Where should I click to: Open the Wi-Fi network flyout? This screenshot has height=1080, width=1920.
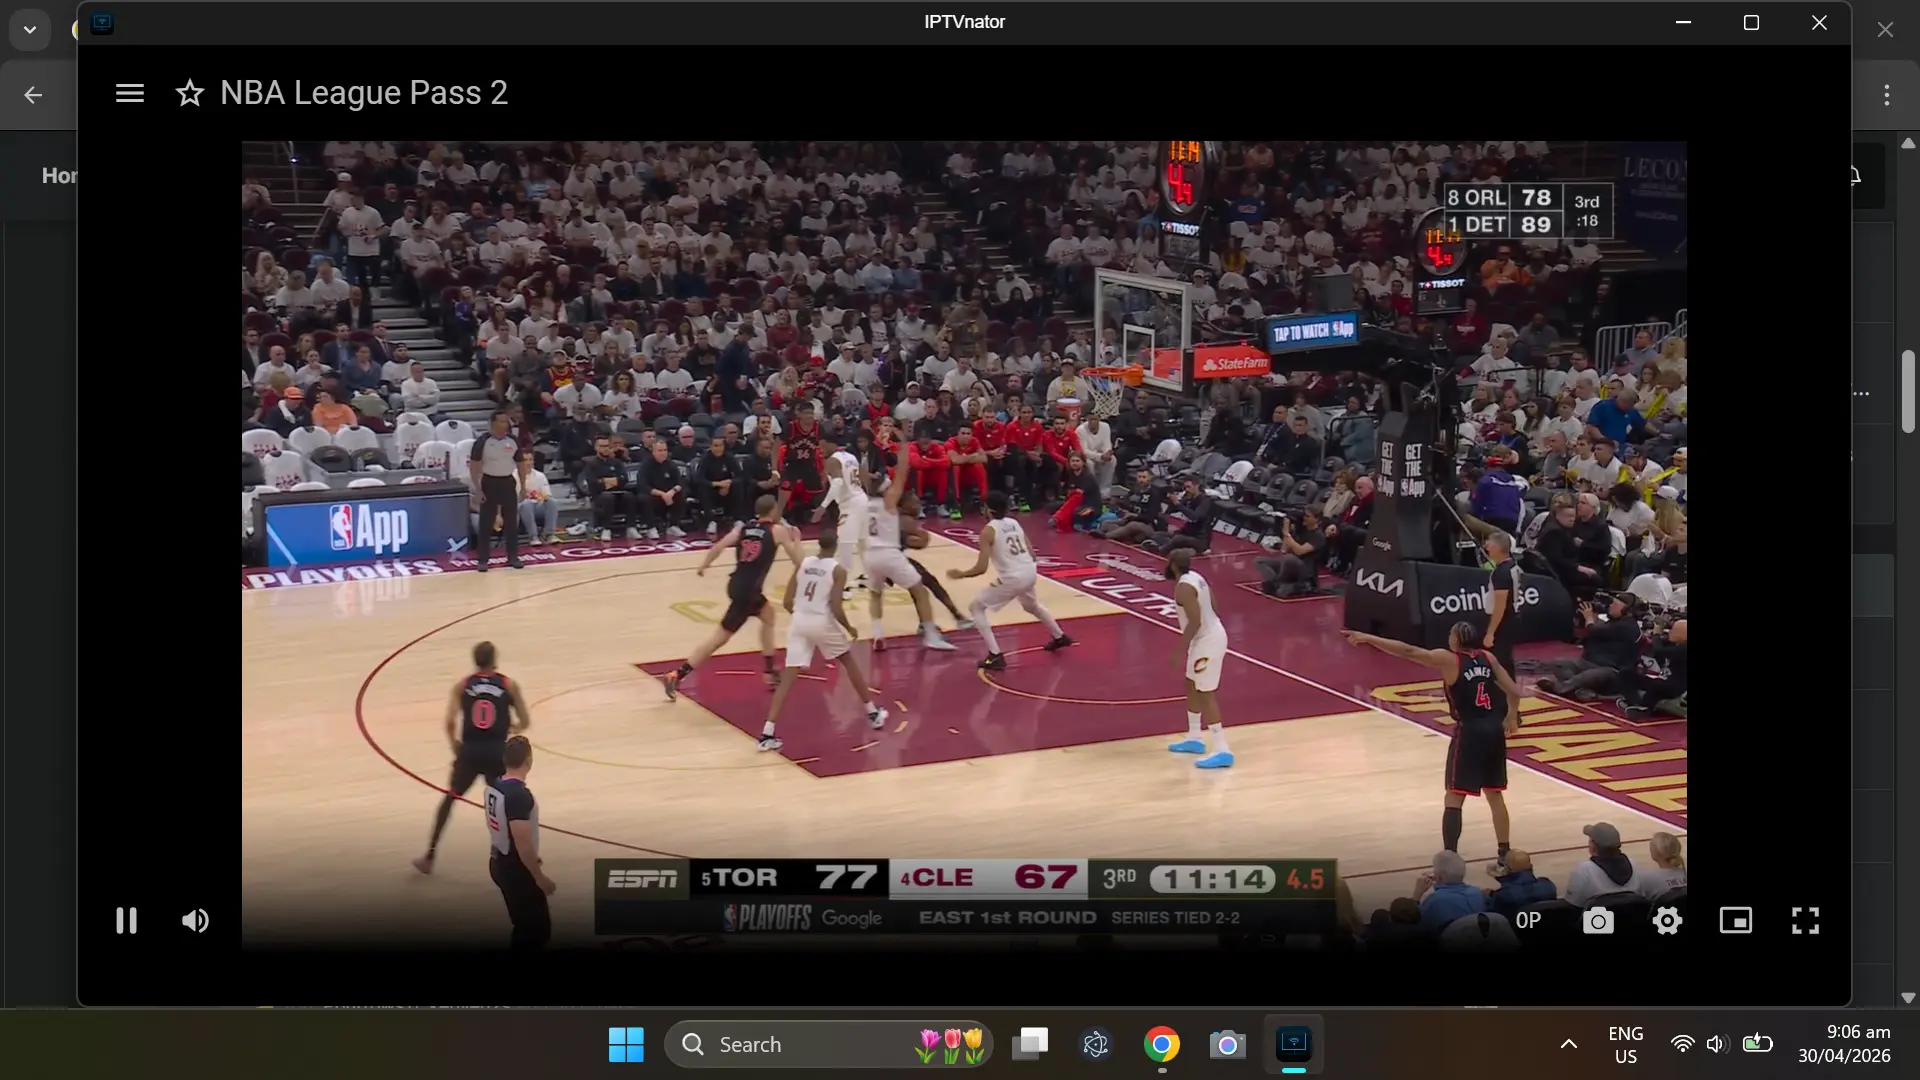1683,1044
